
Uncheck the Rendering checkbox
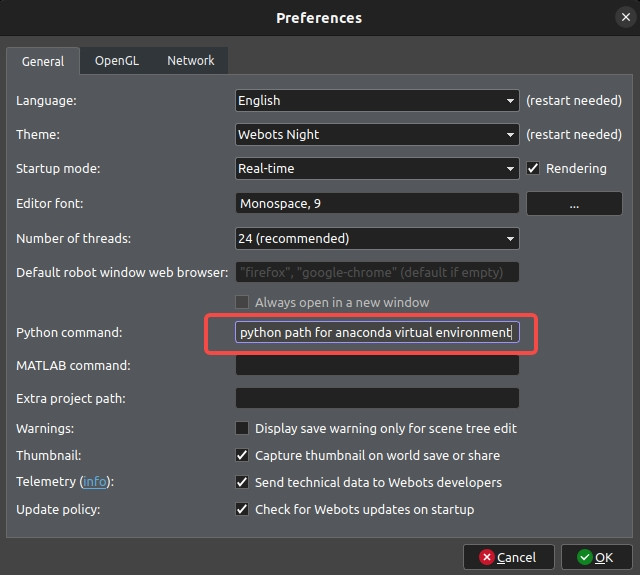[533, 168]
